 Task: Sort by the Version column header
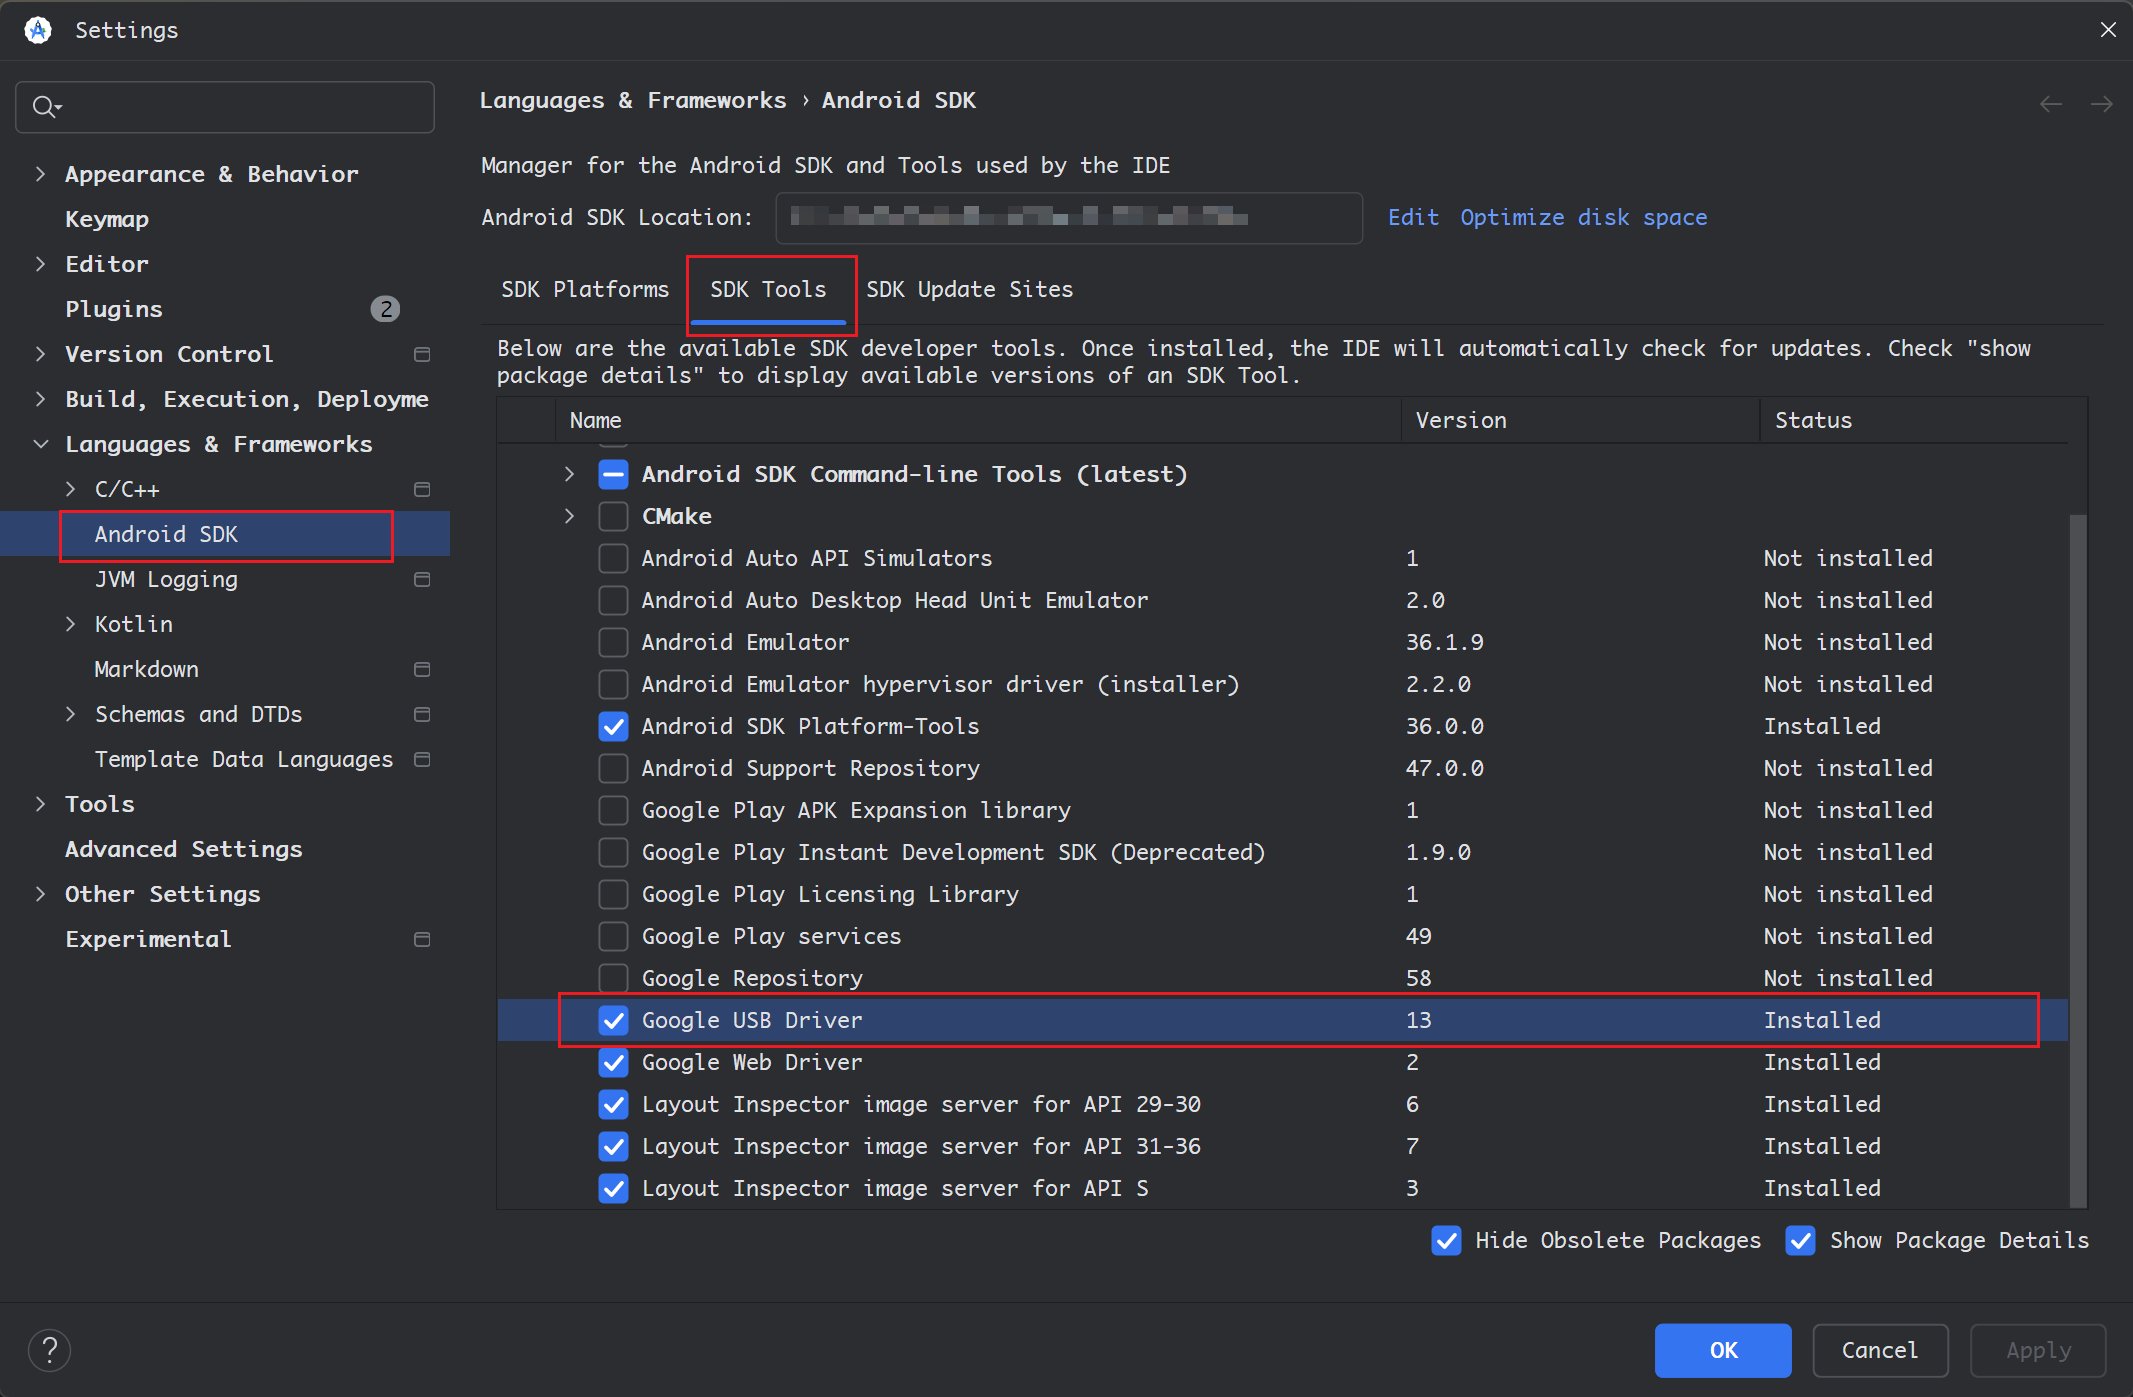[1580, 420]
